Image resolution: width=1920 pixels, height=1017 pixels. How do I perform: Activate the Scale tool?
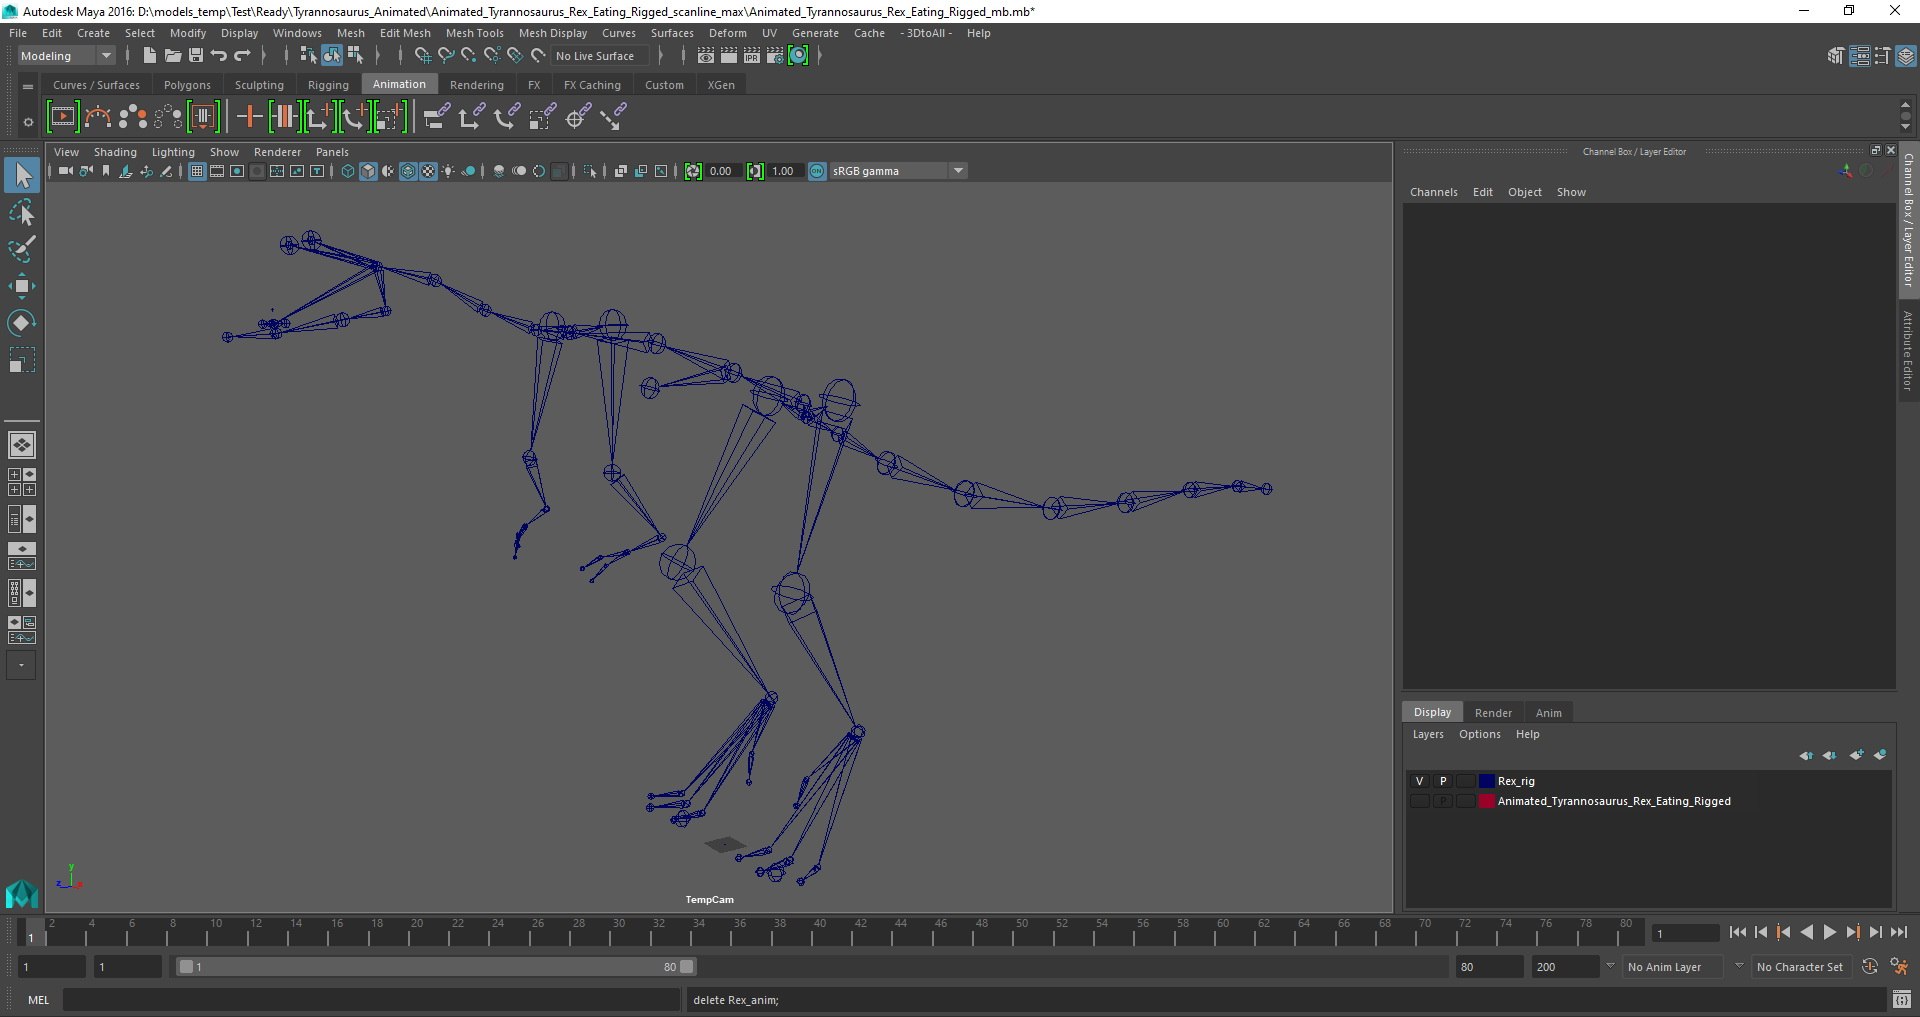22,360
